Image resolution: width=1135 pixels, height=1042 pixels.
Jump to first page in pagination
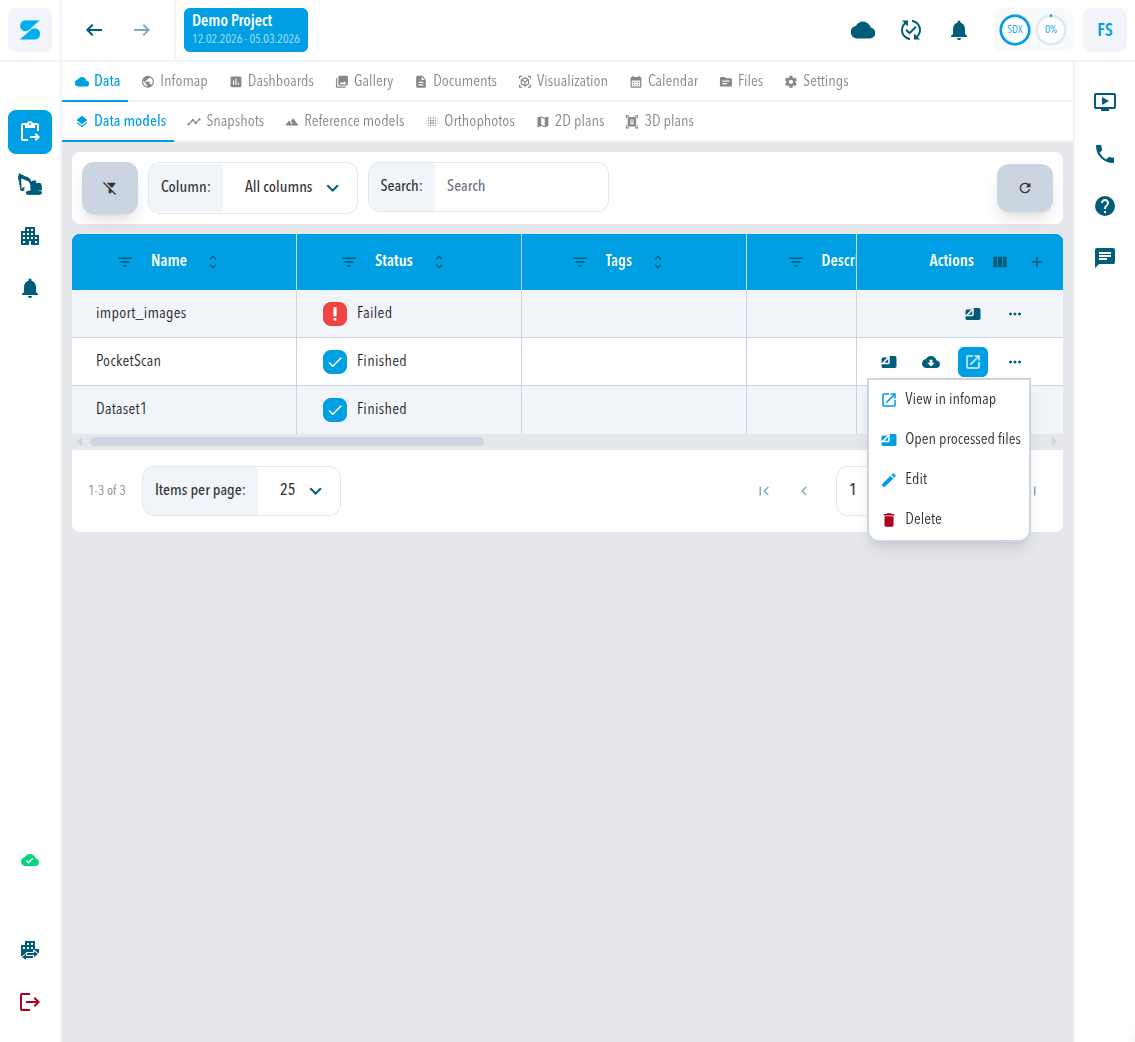(764, 491)
